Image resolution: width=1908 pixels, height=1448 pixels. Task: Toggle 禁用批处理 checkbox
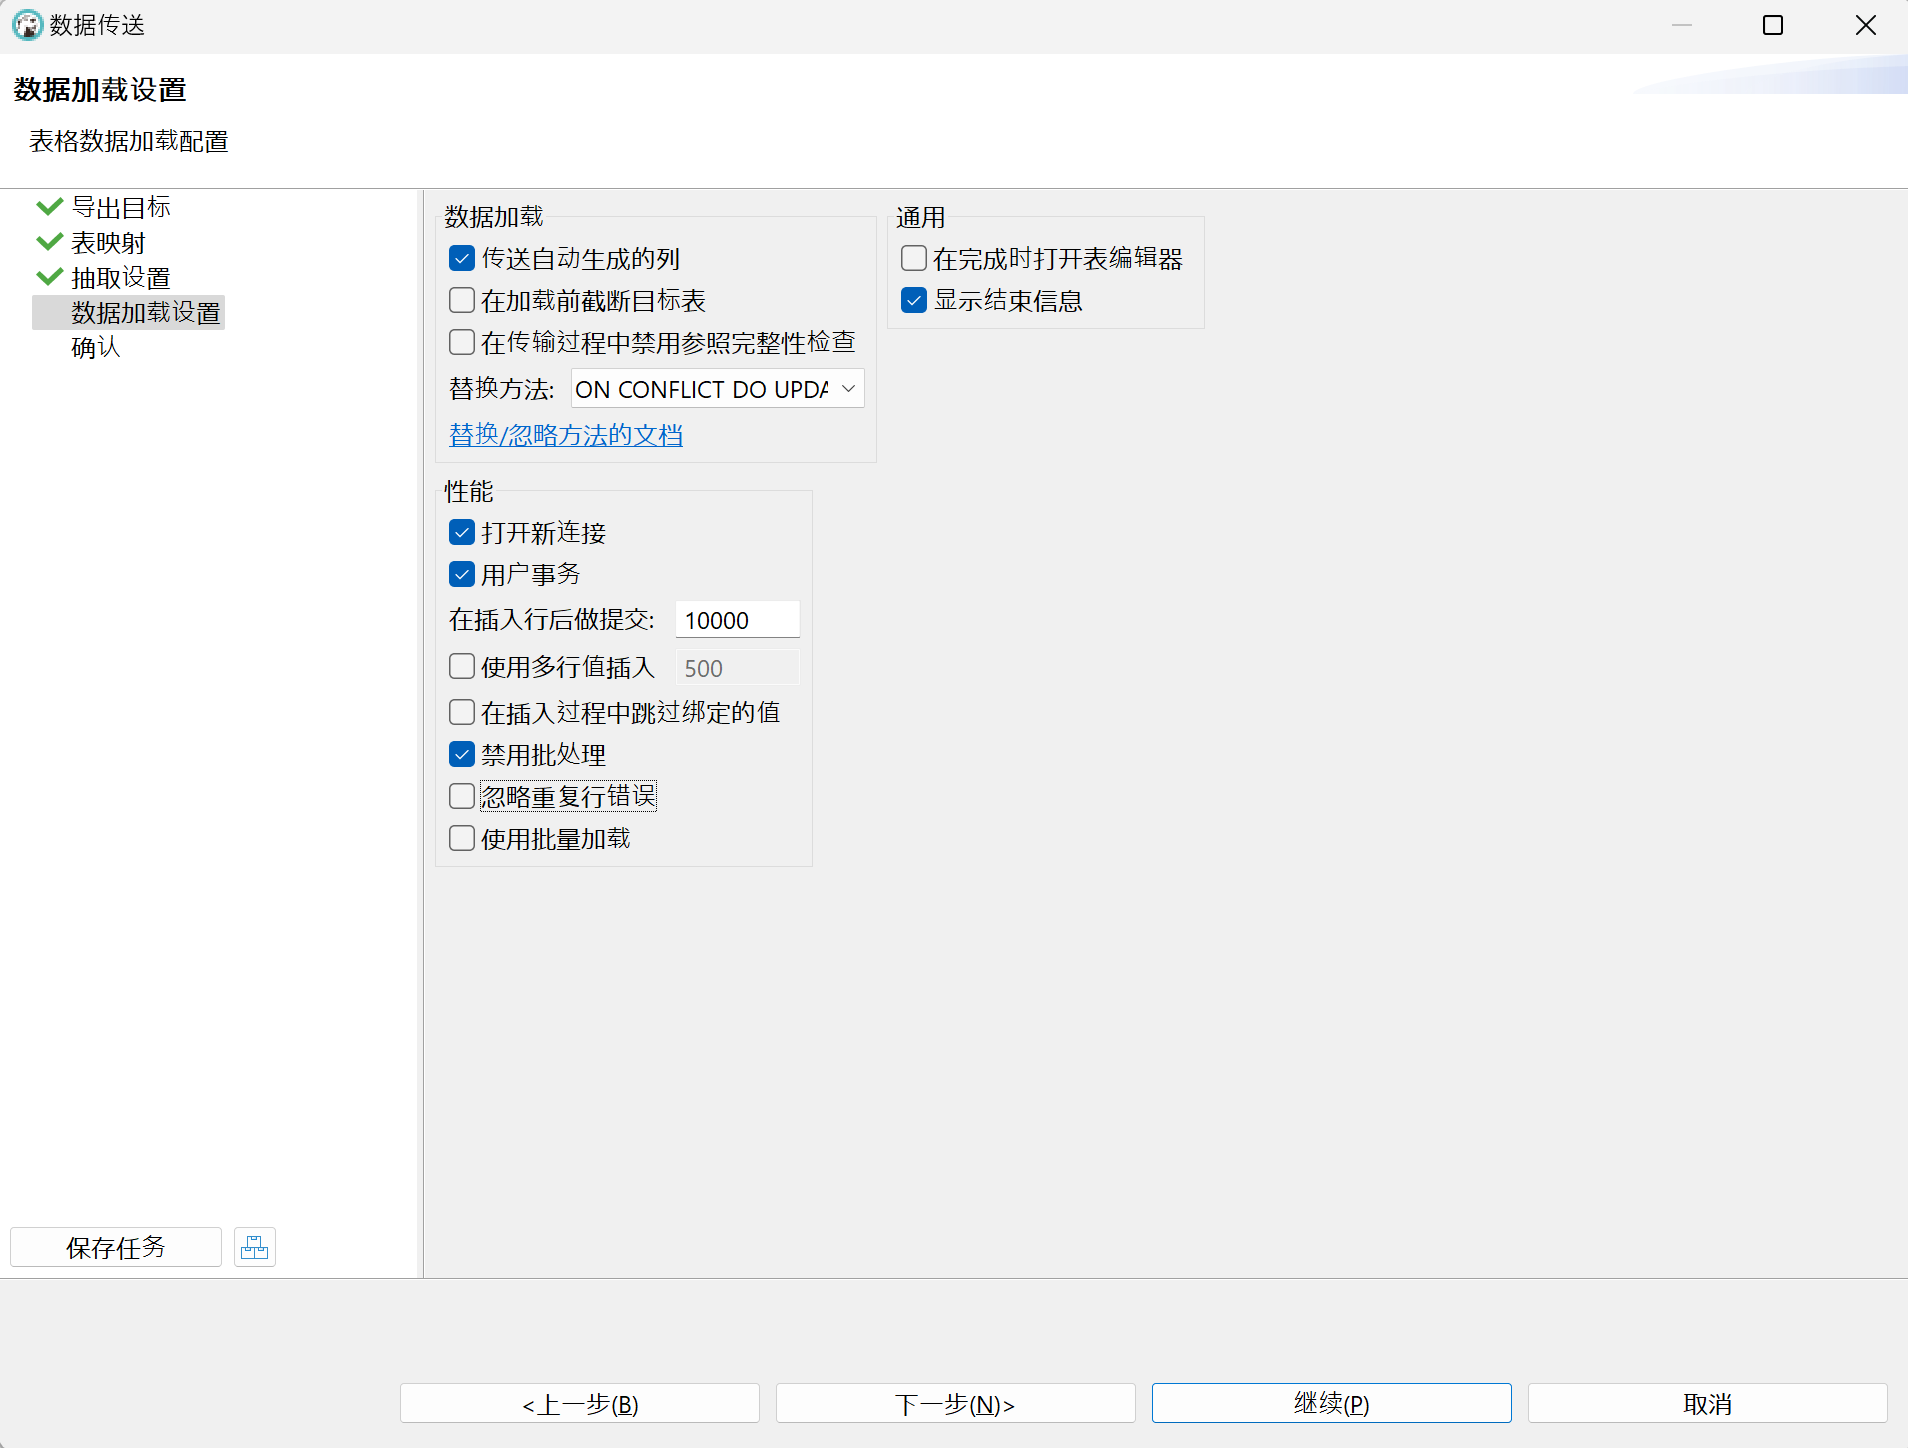pyautogui.click(x=462, y=755)
